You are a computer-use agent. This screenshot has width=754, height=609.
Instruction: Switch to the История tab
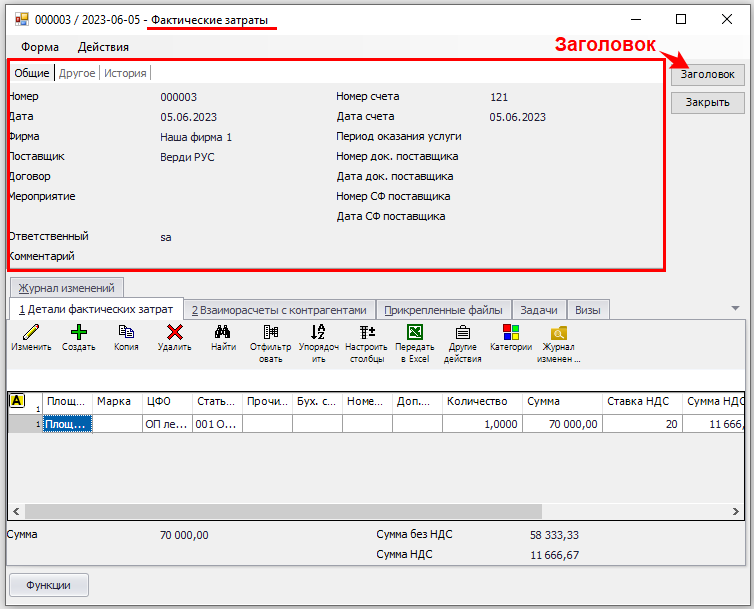pyautogui.click(x=126, y=73)
